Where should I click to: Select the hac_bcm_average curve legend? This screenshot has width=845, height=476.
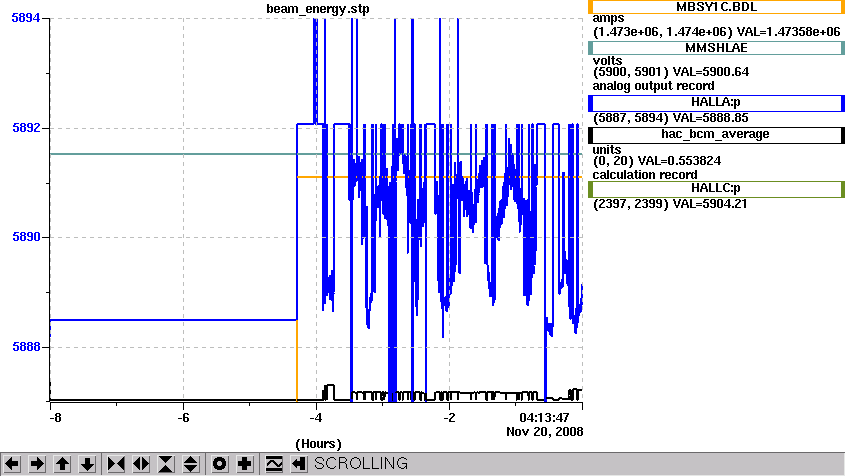pos(716,135)
